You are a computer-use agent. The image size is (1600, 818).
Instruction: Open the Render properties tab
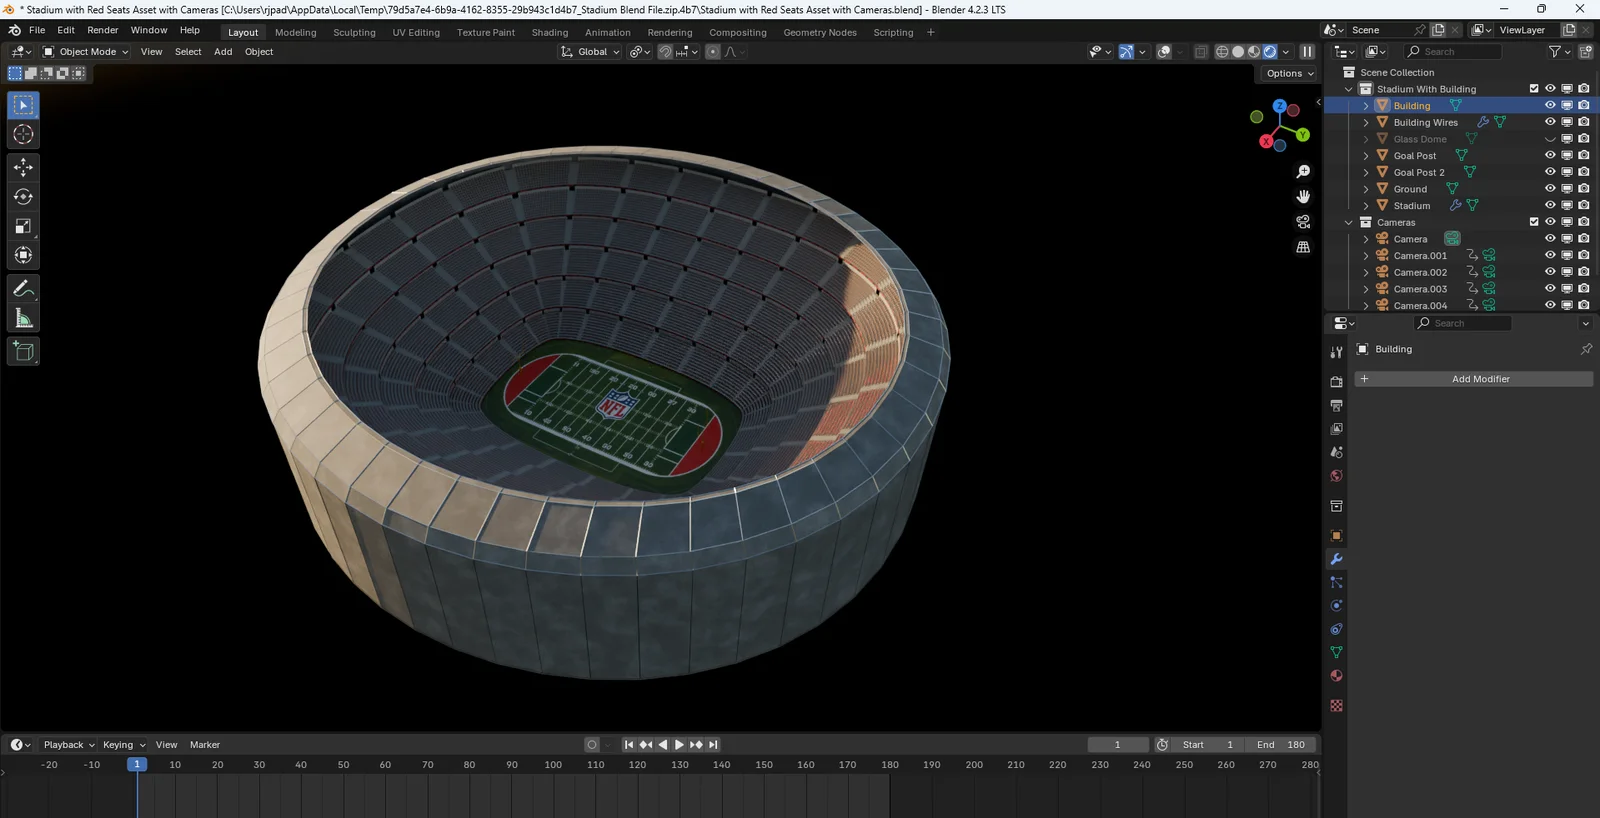[1336, 382]
